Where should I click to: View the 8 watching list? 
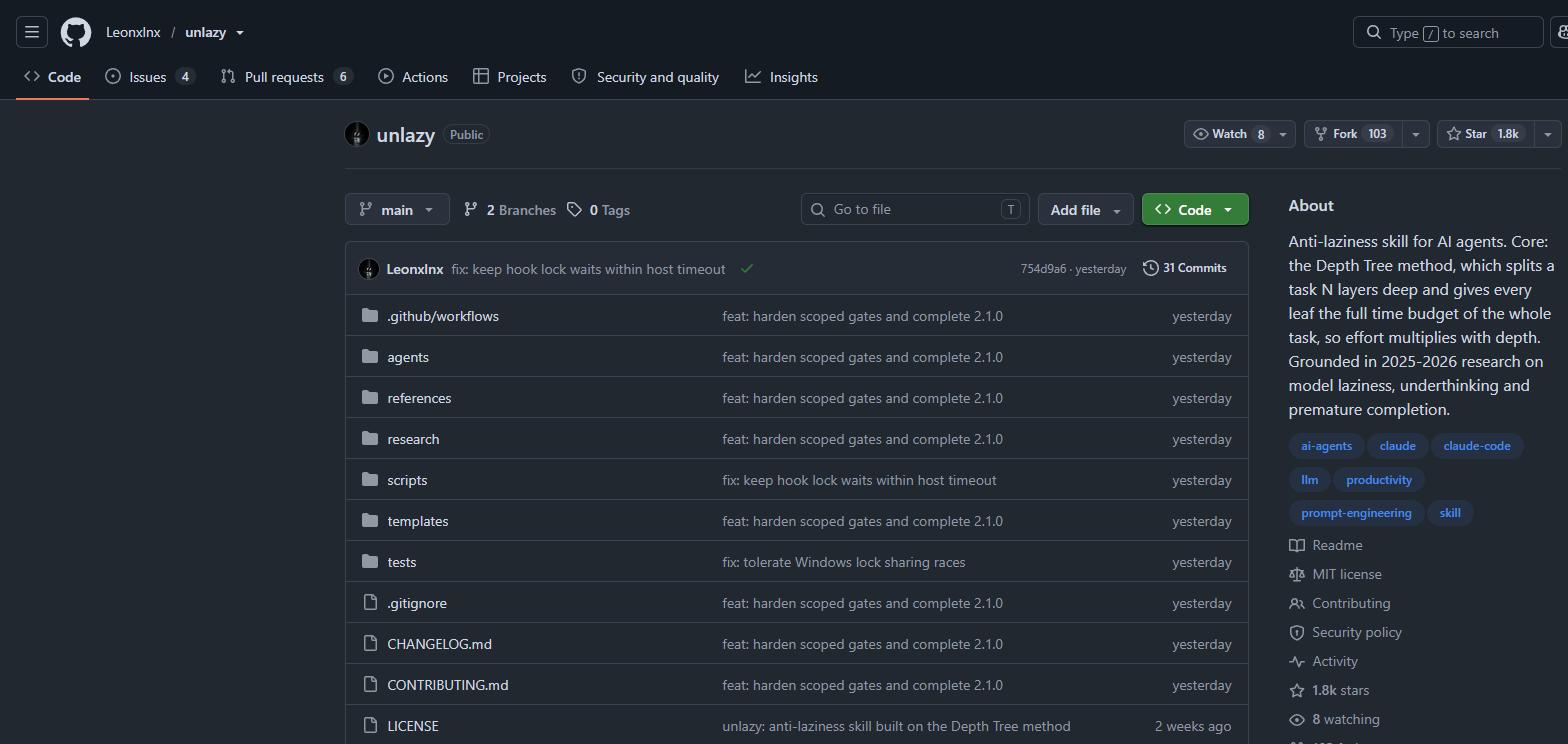[1334, 719]
